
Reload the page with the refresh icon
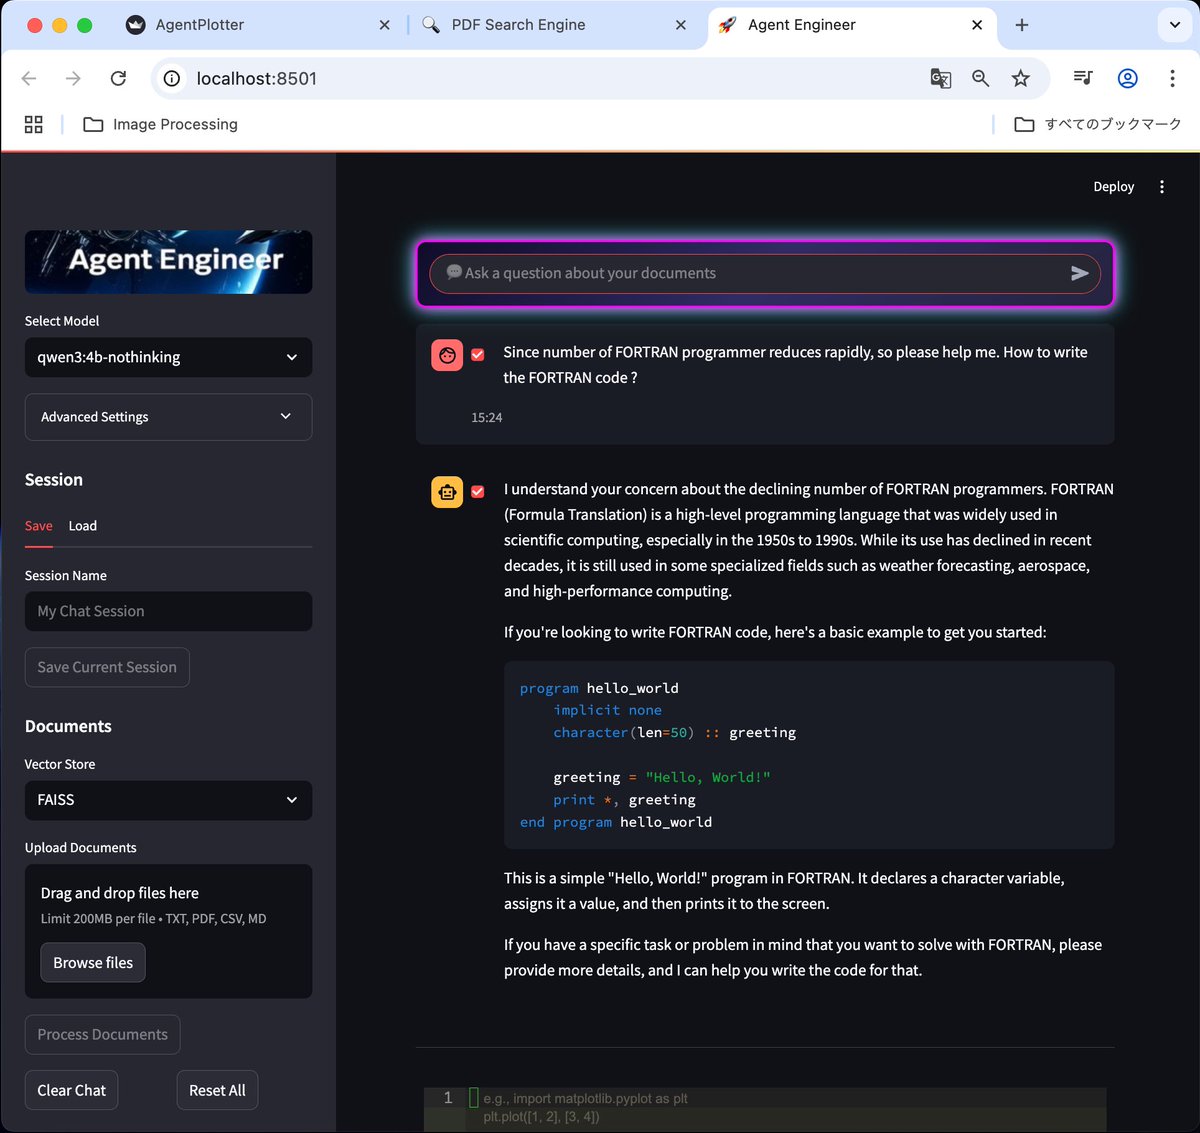click(x=118, y=78)
